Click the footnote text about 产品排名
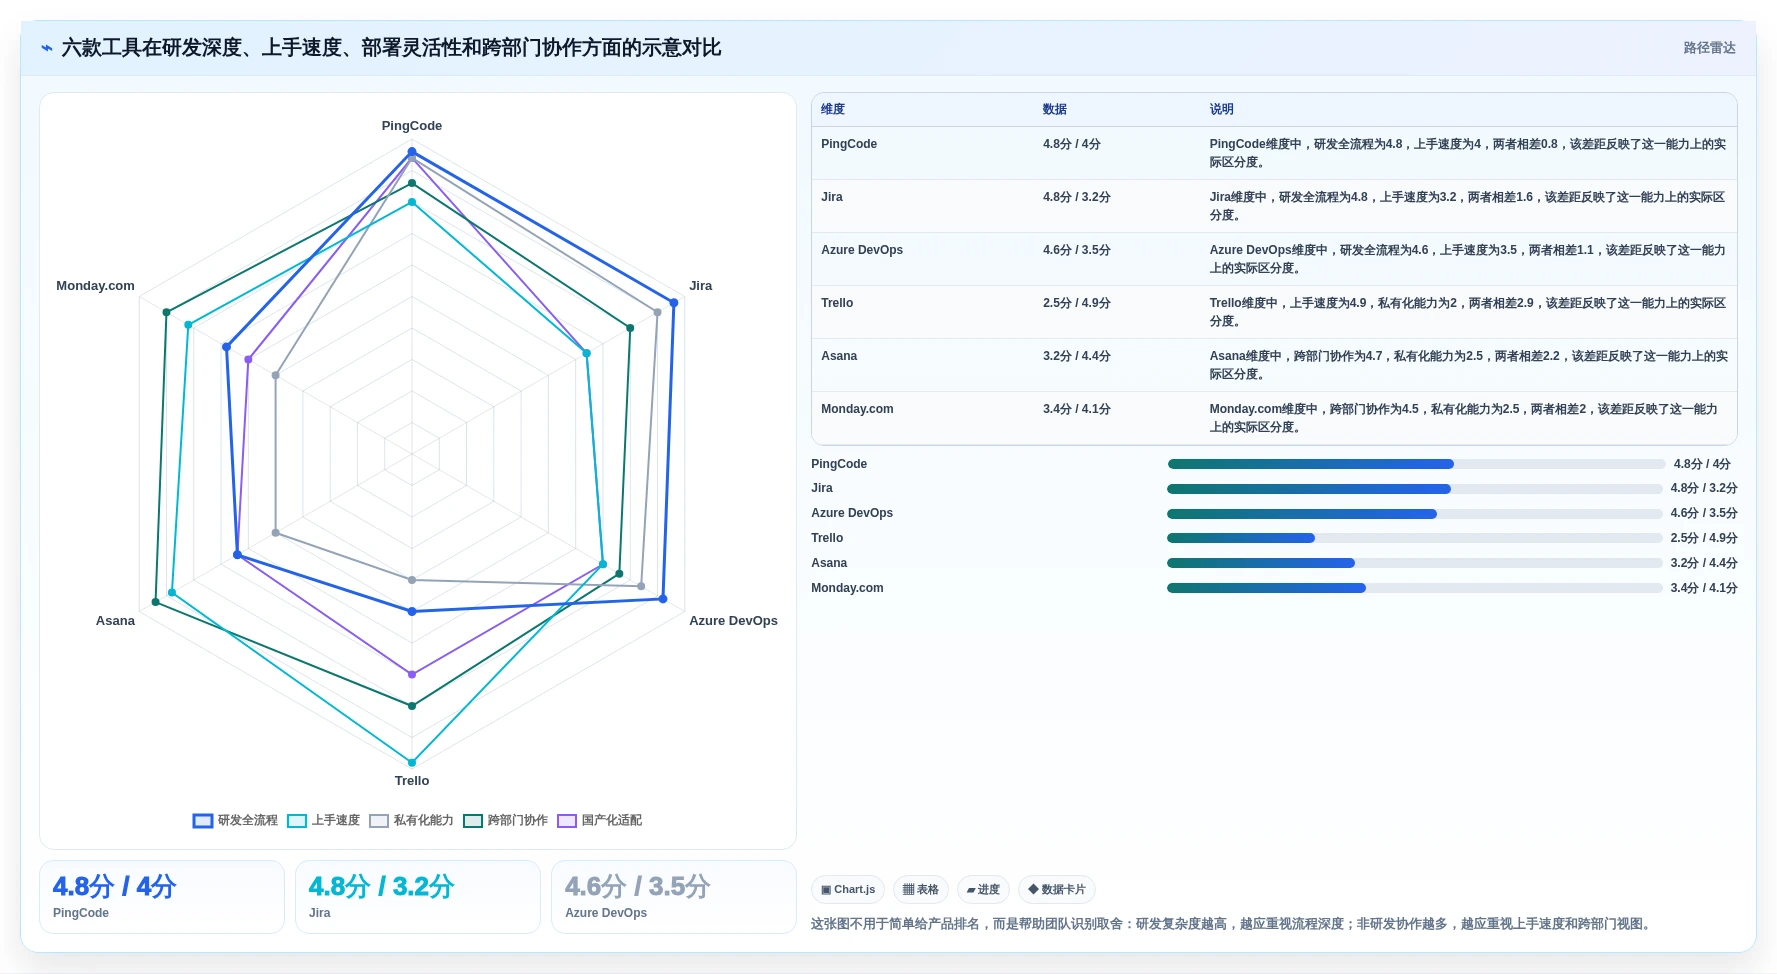The height and width of the screenshot is (974, 1777). [x=1231, y=924]
